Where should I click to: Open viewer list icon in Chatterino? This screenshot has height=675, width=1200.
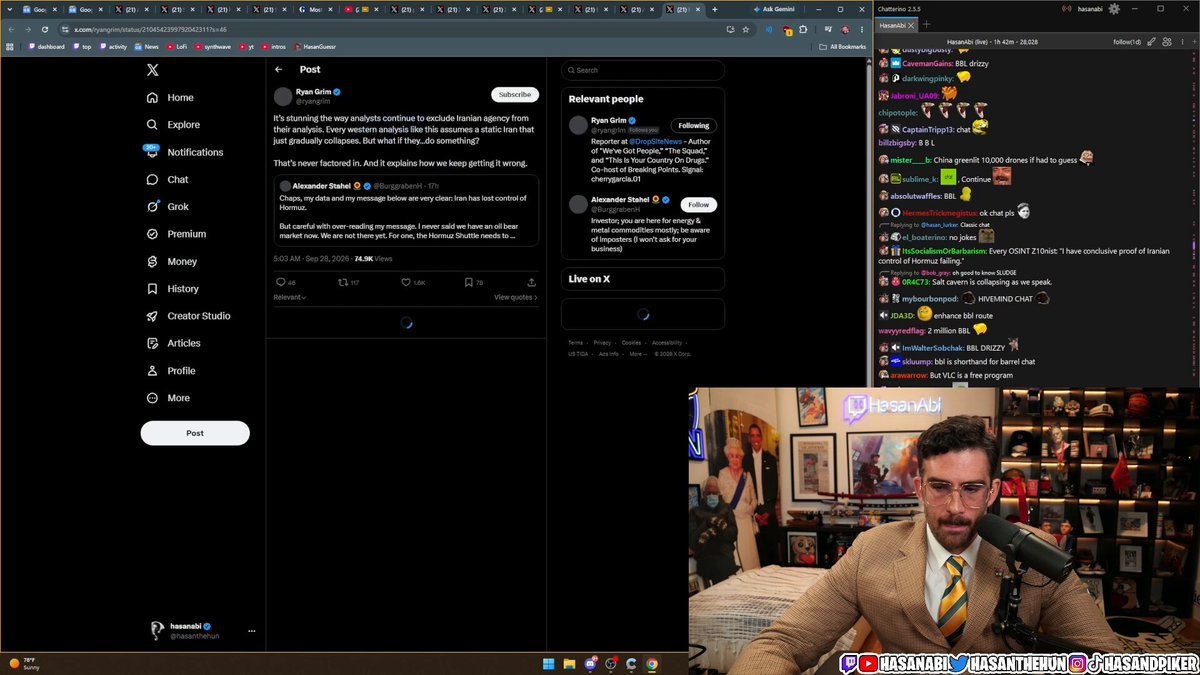(1166, 42)
